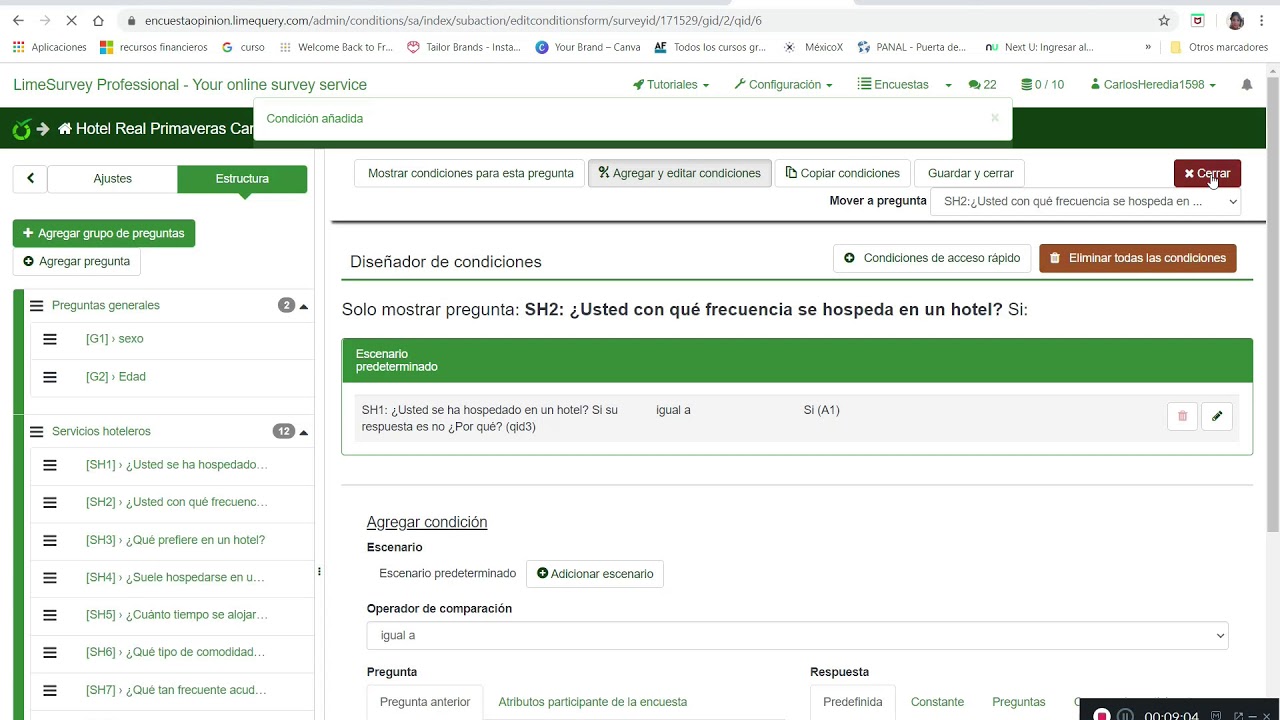
Task: Select Preguntas answer tab
Action: (1019, 702)
